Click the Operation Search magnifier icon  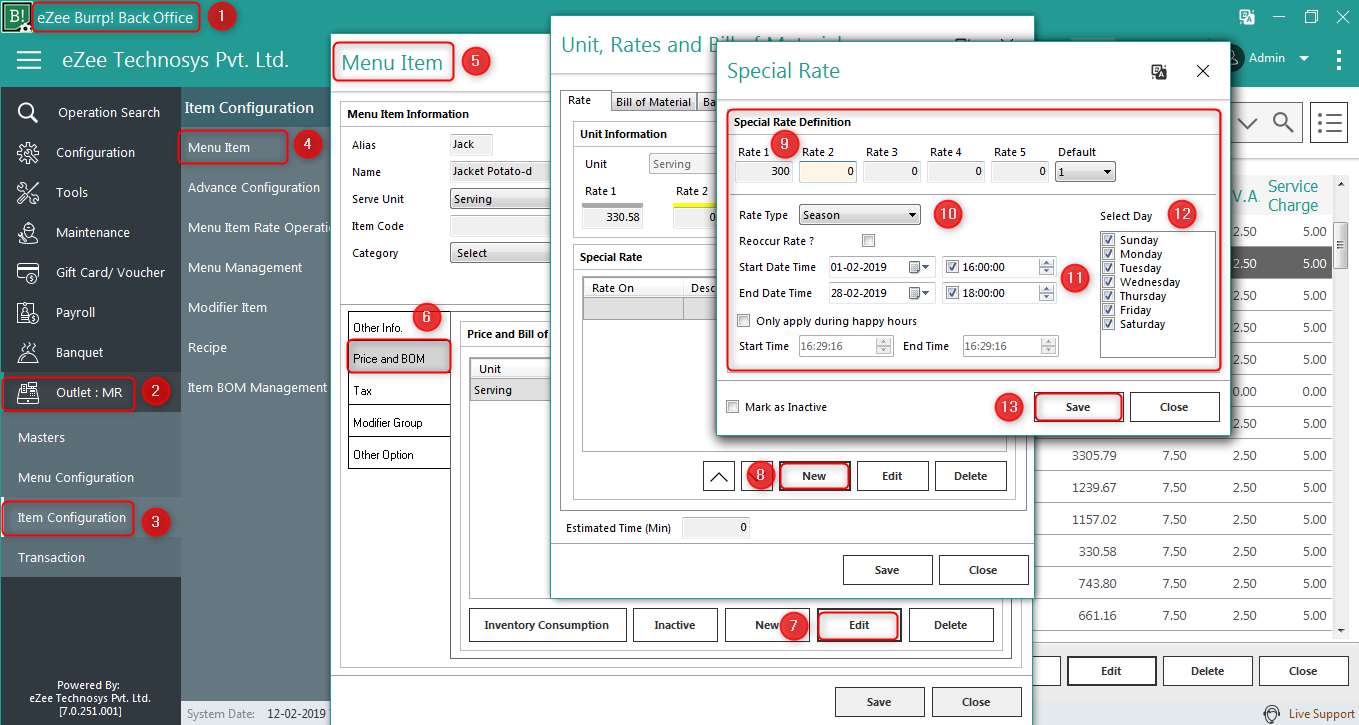coord(28,112)
